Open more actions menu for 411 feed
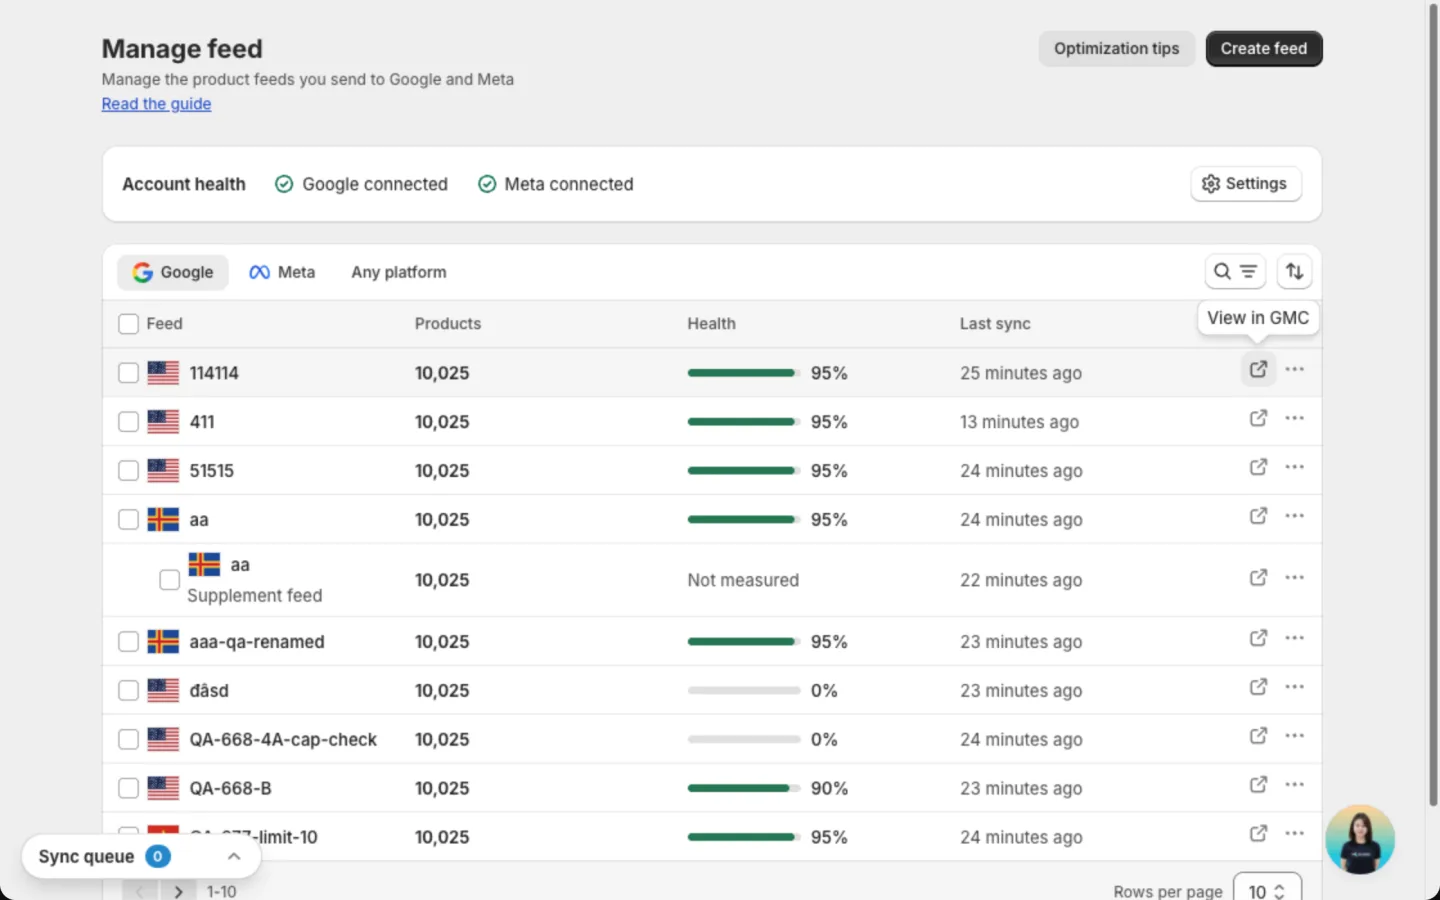Viewport: 1440px width, 900px height. [1295, 418]
